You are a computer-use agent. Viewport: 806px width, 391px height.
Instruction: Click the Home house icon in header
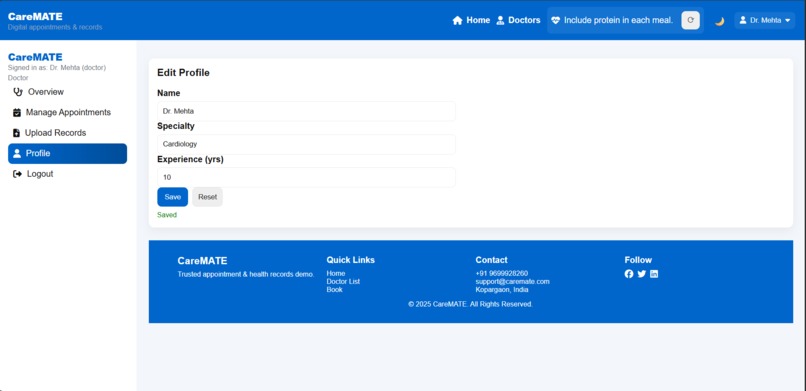(x=457, y=21)
